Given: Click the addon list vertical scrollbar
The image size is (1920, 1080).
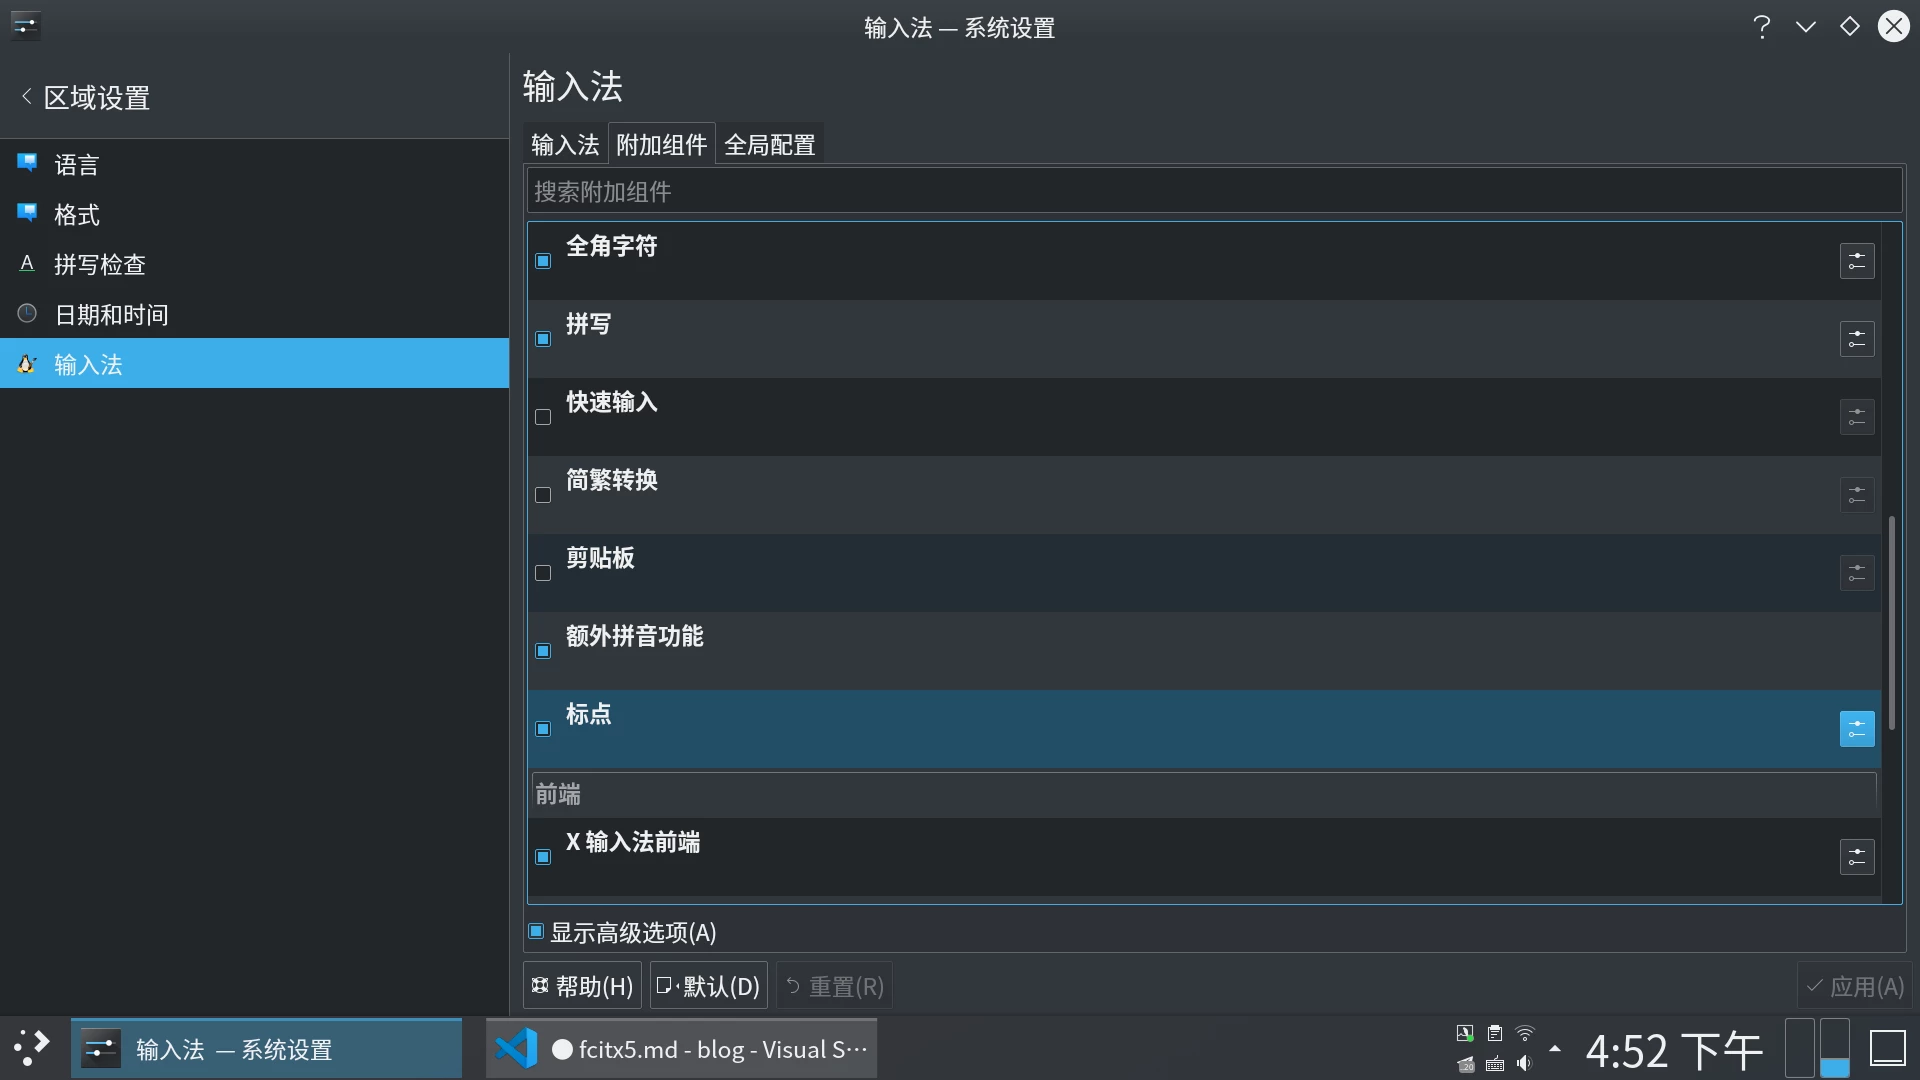Looking at the screenshot, I should pyautogui.click(x=1891, y=622).
